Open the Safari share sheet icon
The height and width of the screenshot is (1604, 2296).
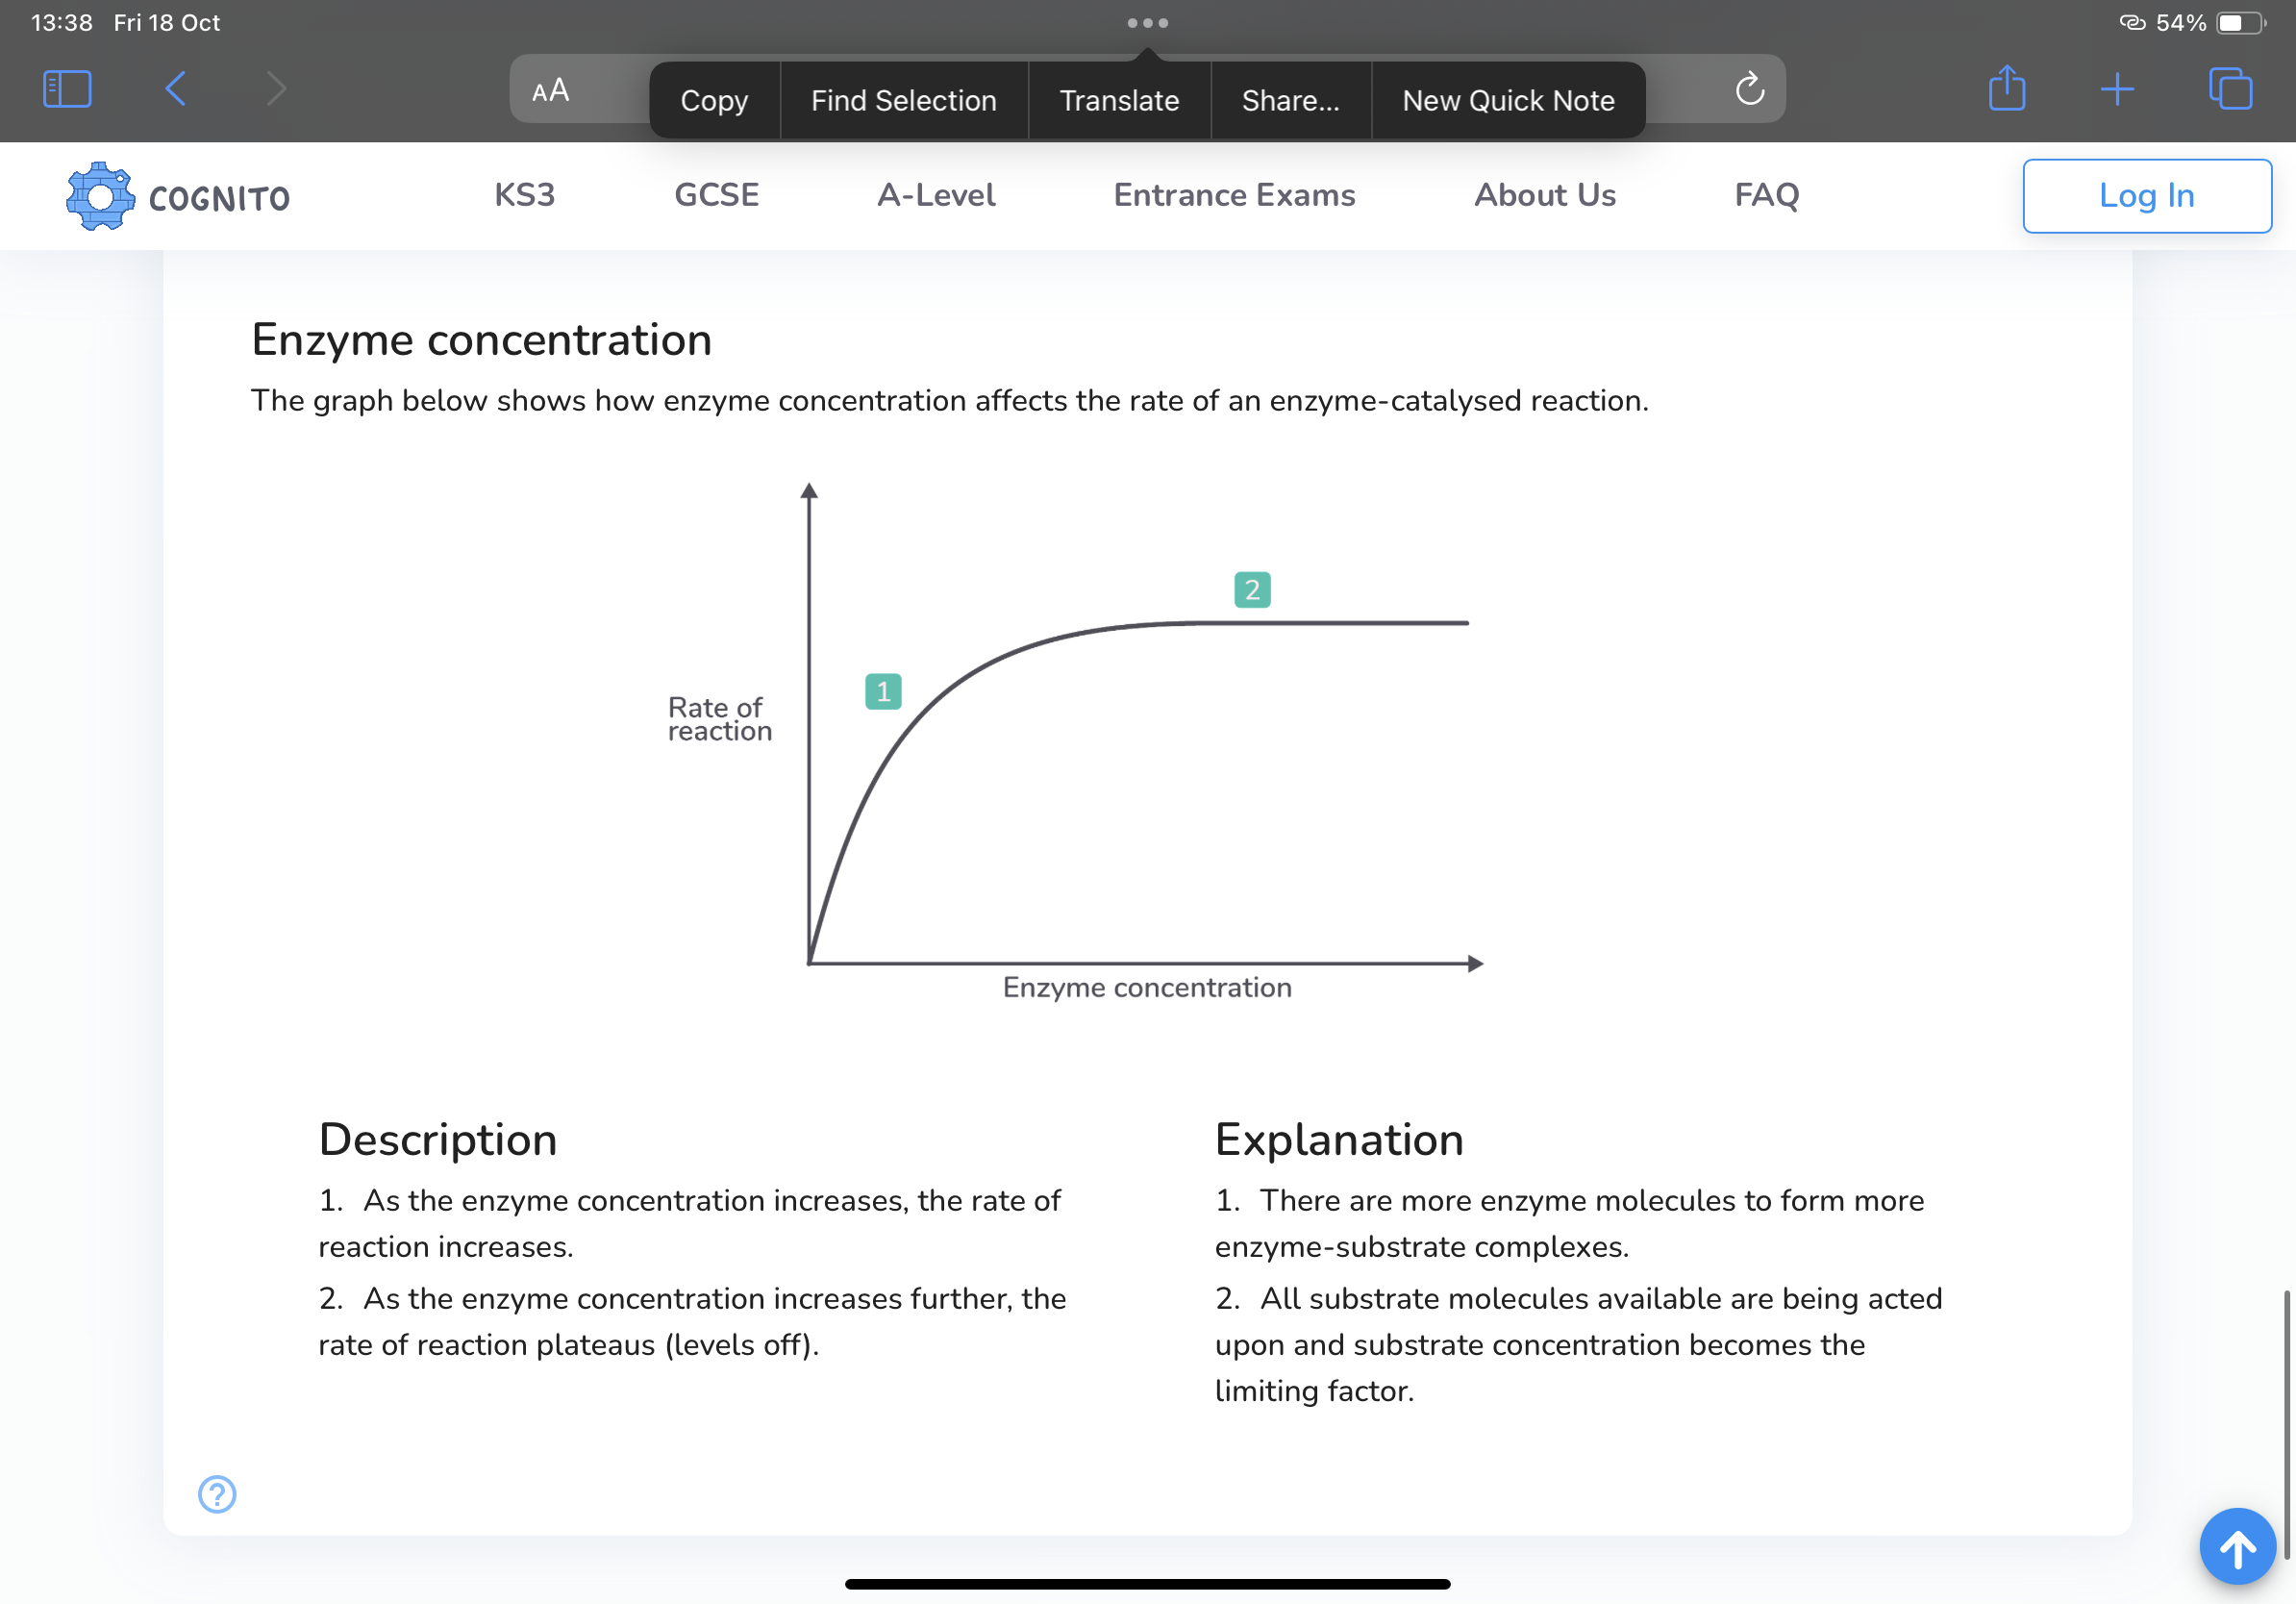coord(2006,89)
